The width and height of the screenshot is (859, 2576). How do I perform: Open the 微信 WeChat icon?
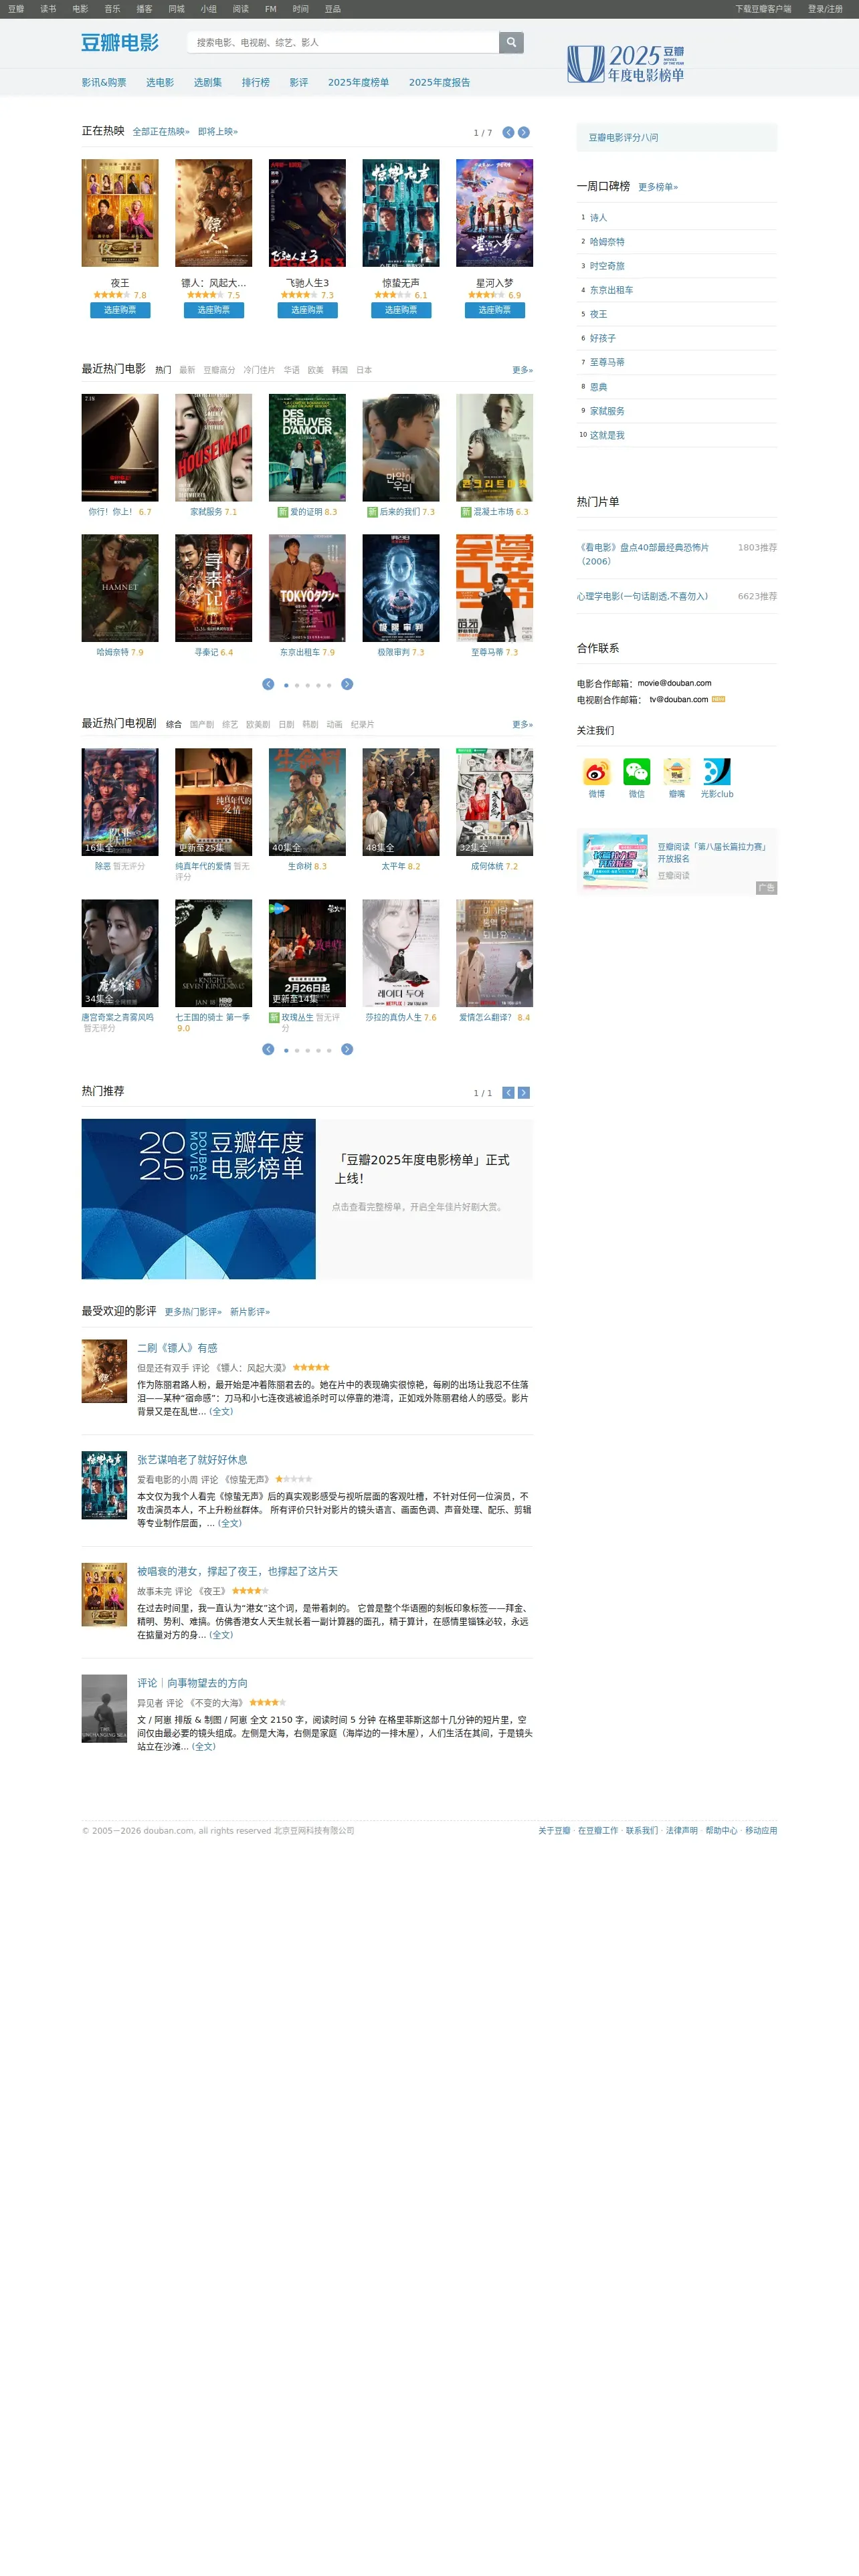pos(636,772)
